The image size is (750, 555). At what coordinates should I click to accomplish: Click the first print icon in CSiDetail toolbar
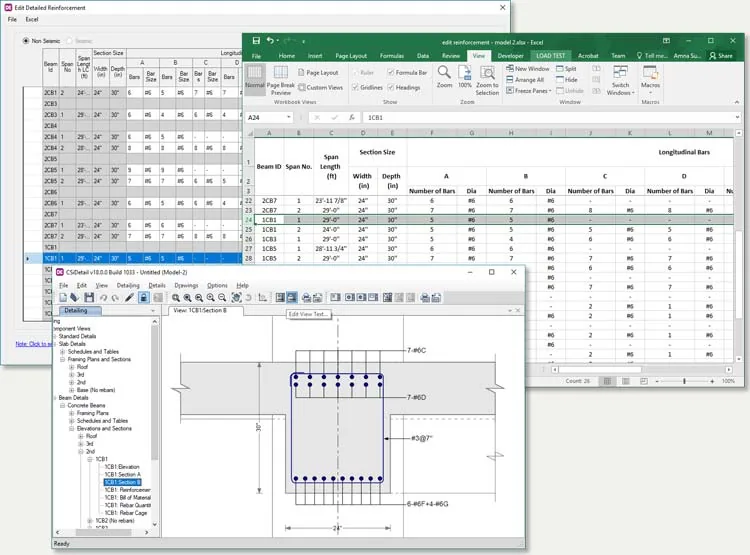pos(306,298)
